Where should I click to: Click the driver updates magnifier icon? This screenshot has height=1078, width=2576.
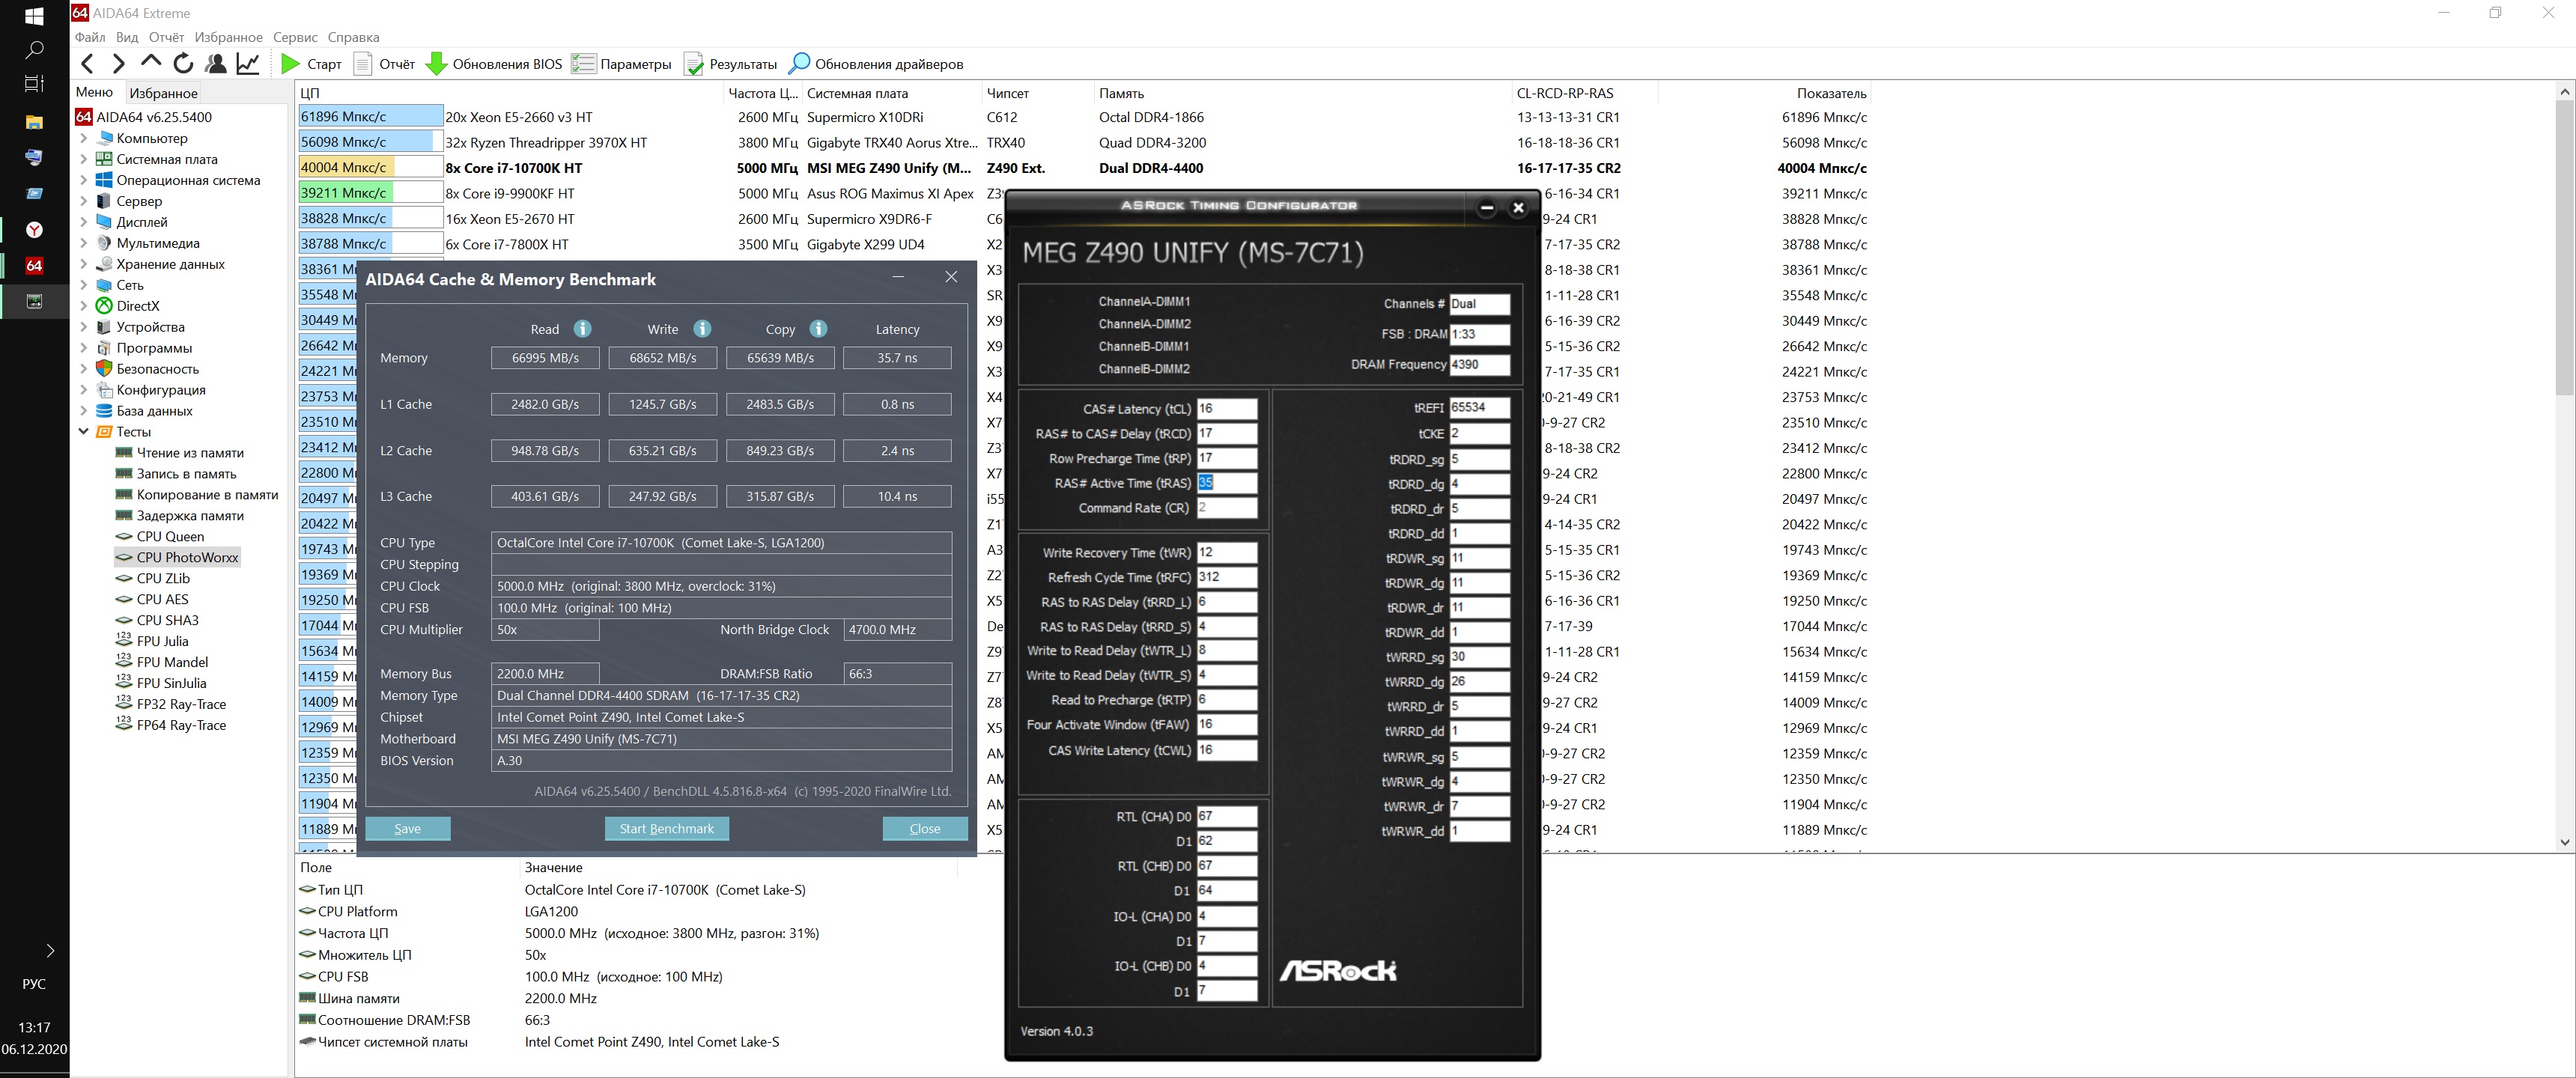click(798, 64)
